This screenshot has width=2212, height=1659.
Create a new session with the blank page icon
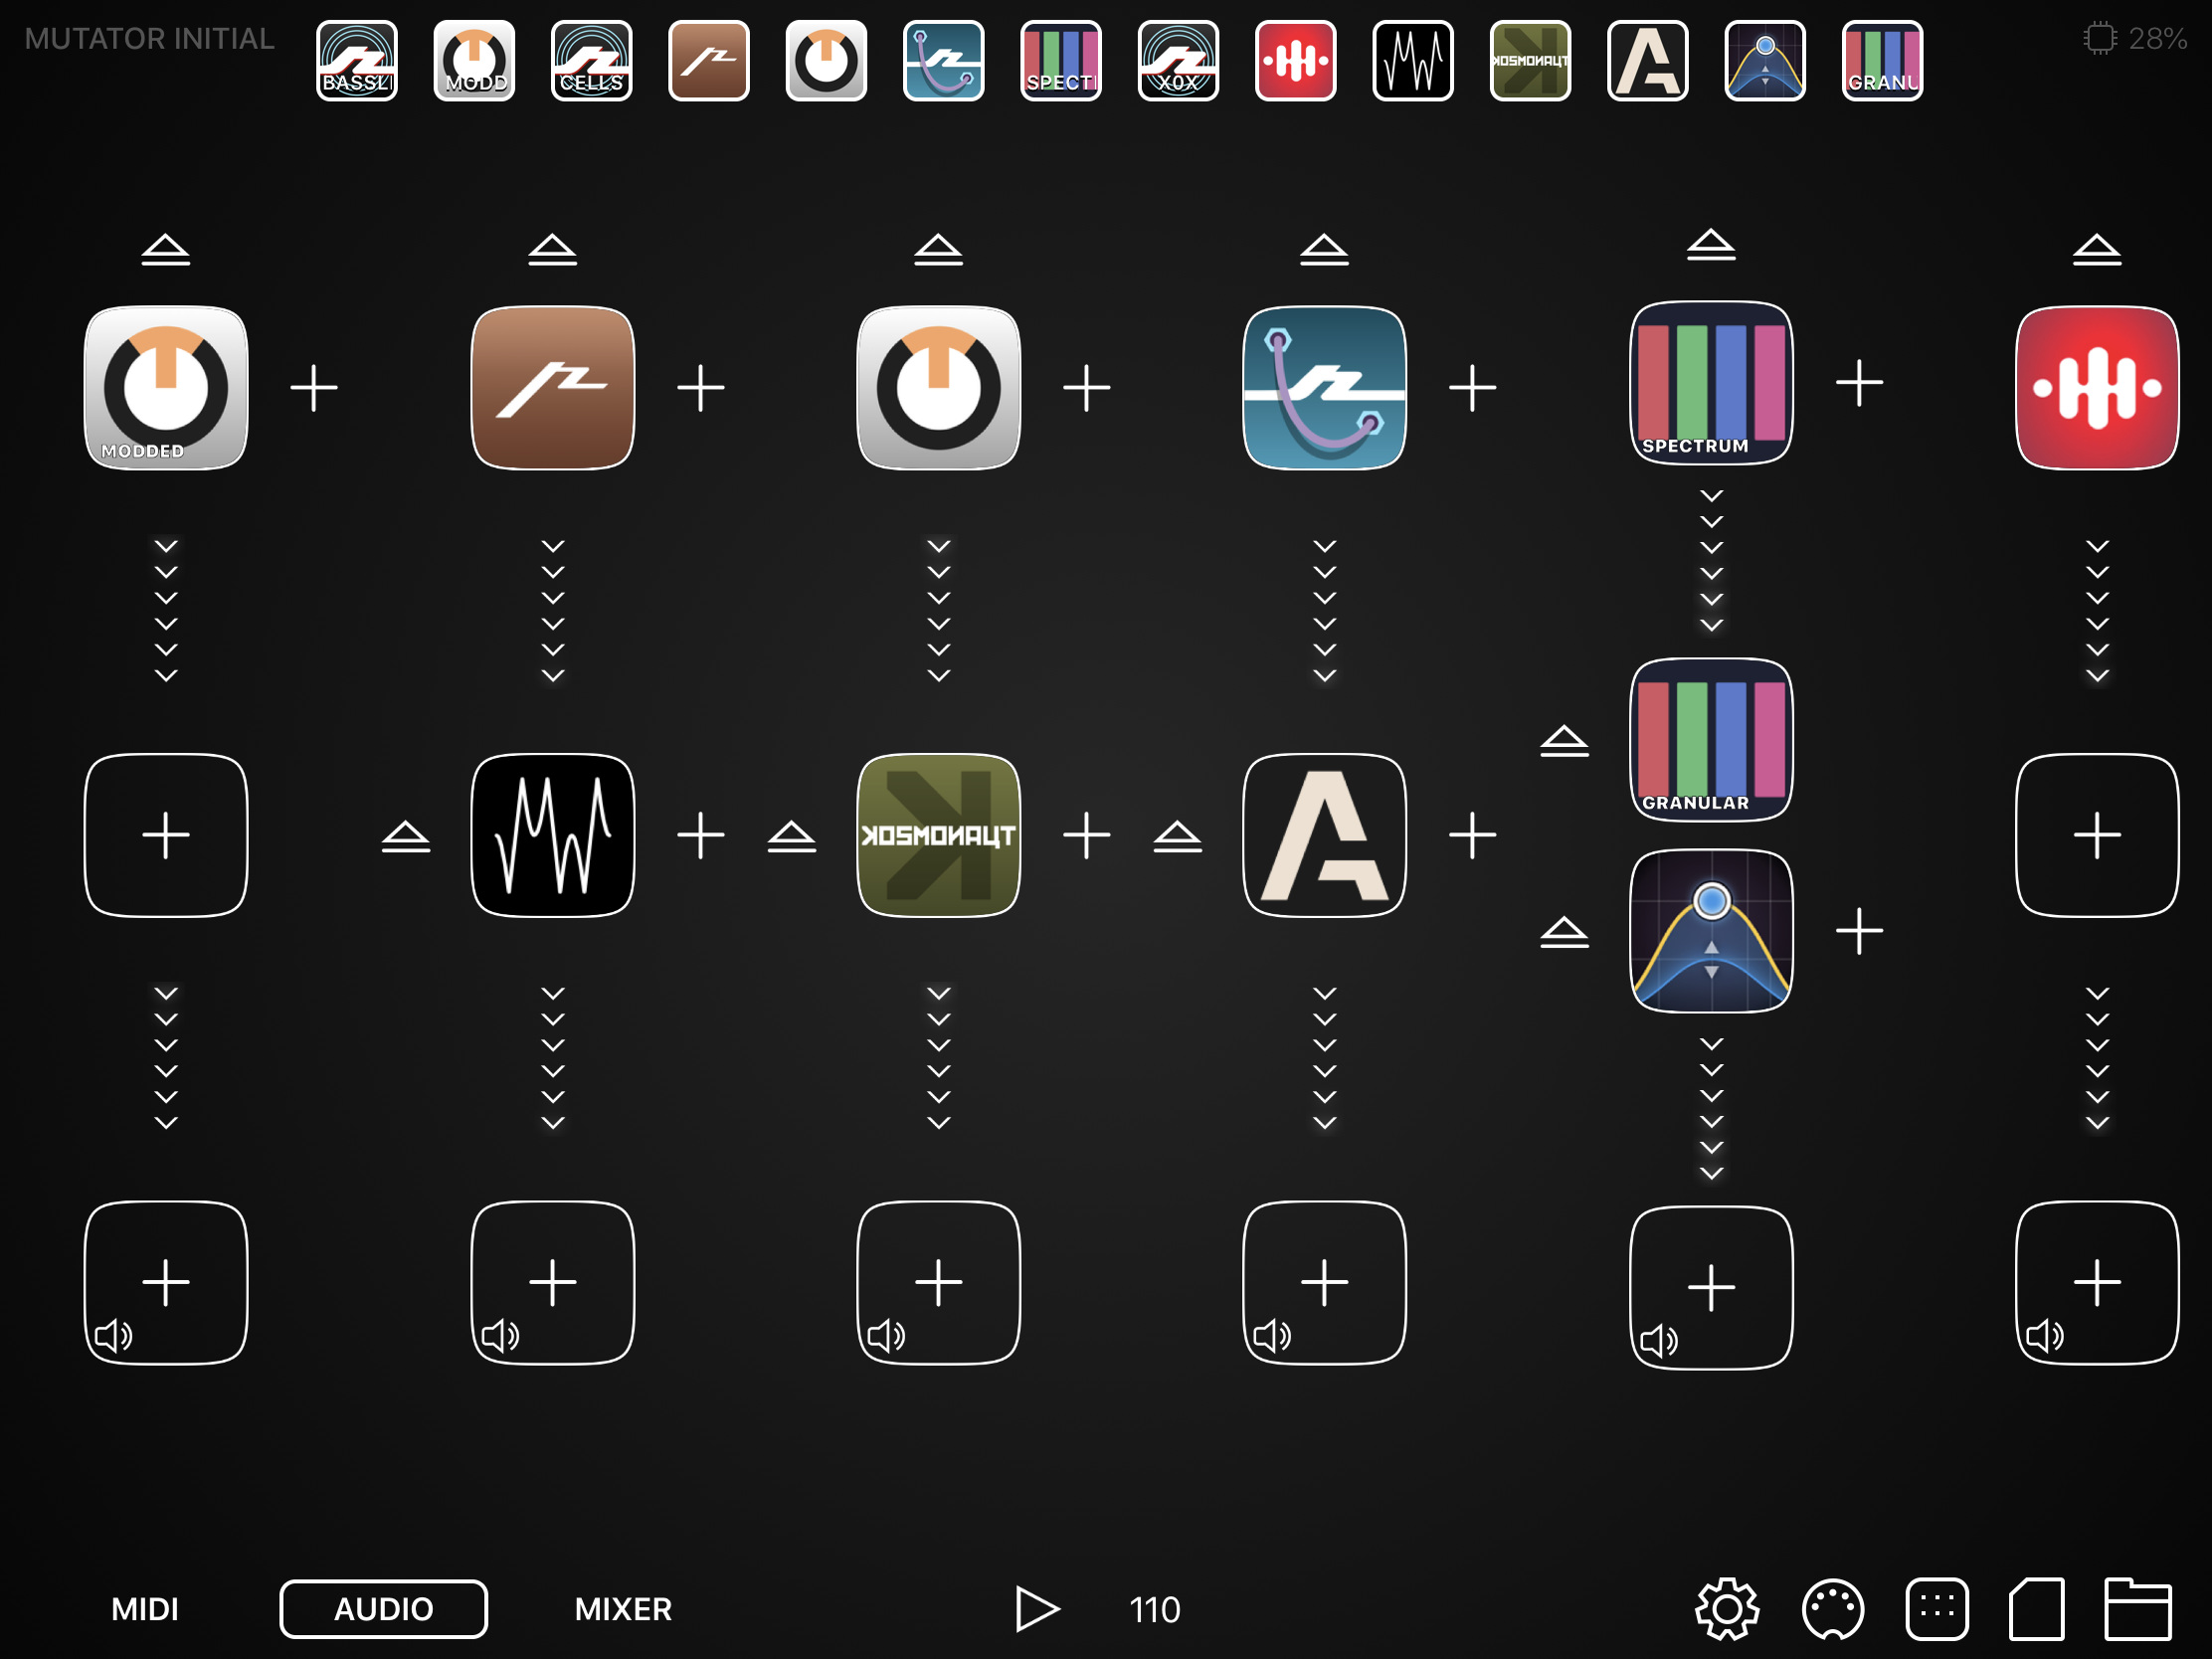coord(2037,1609)
